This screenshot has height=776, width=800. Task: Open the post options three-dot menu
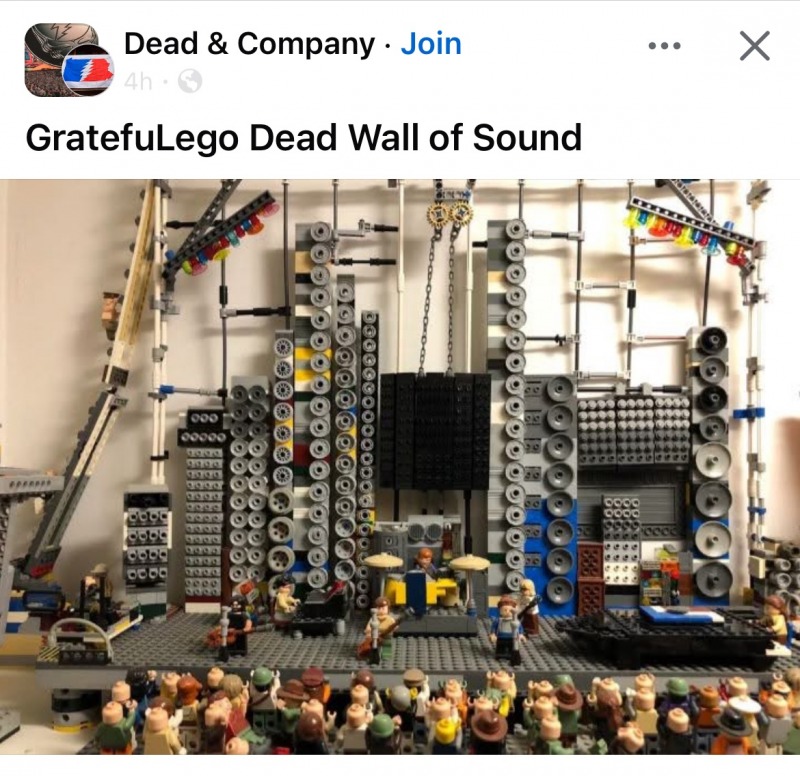click(x=664, y=46)
